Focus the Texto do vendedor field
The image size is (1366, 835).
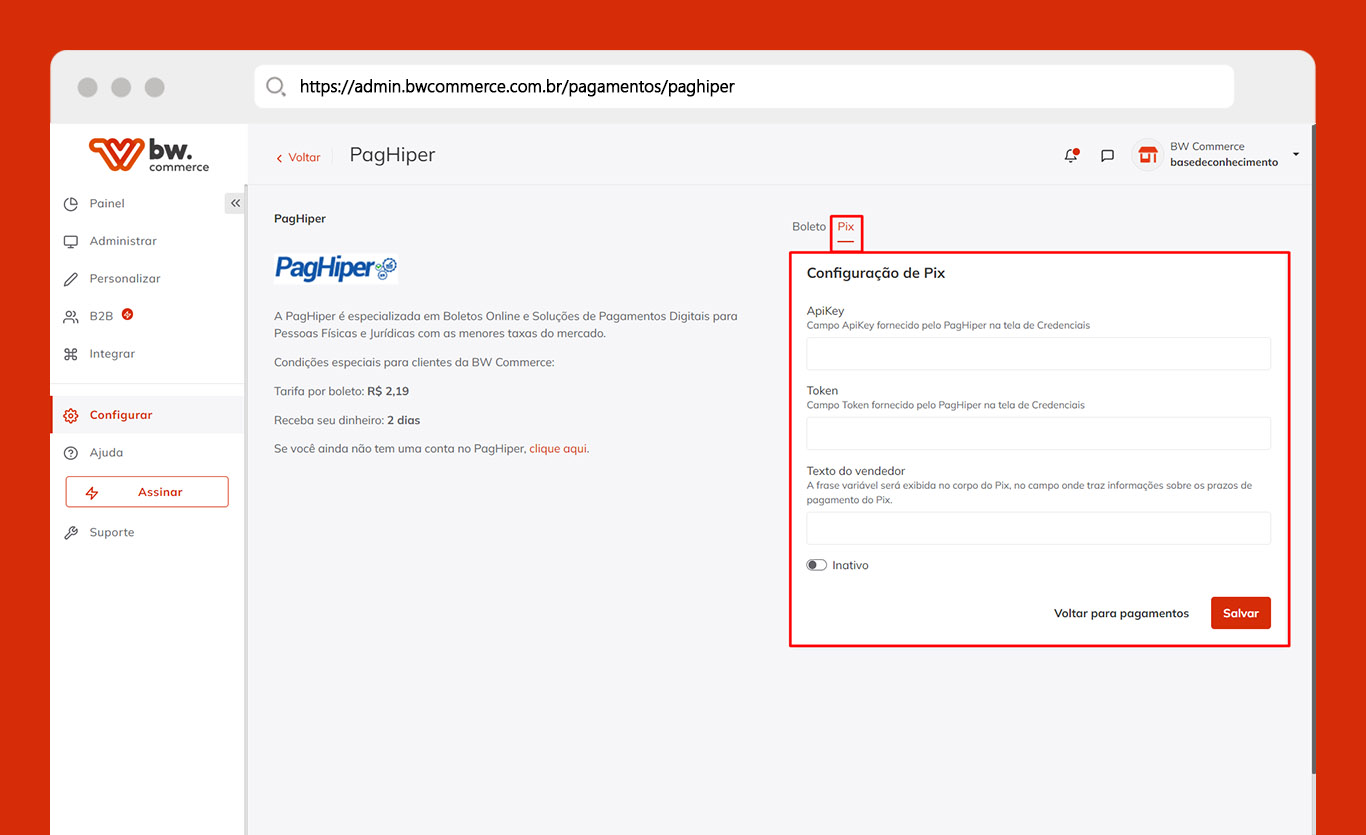pos(1038,528)
